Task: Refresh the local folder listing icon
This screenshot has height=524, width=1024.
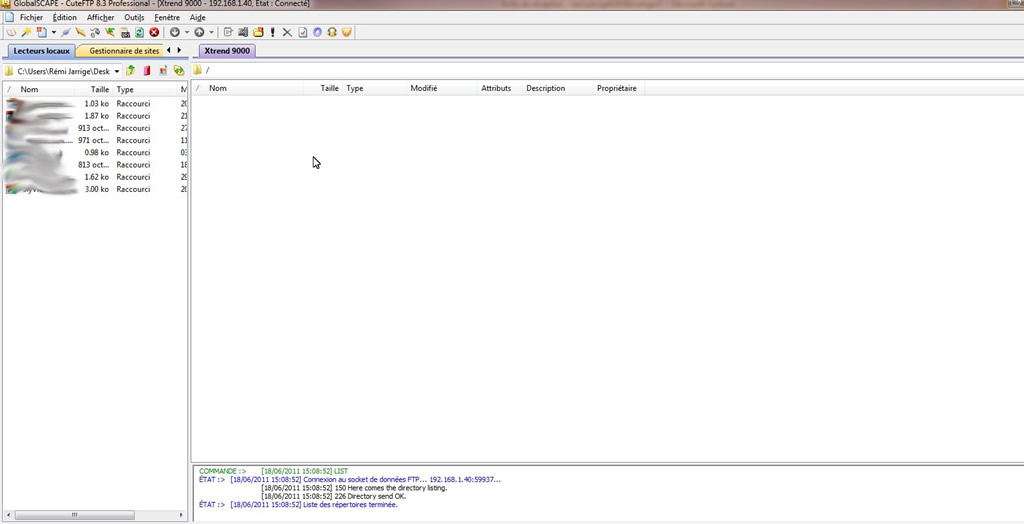Action: [x=179, y=71]
